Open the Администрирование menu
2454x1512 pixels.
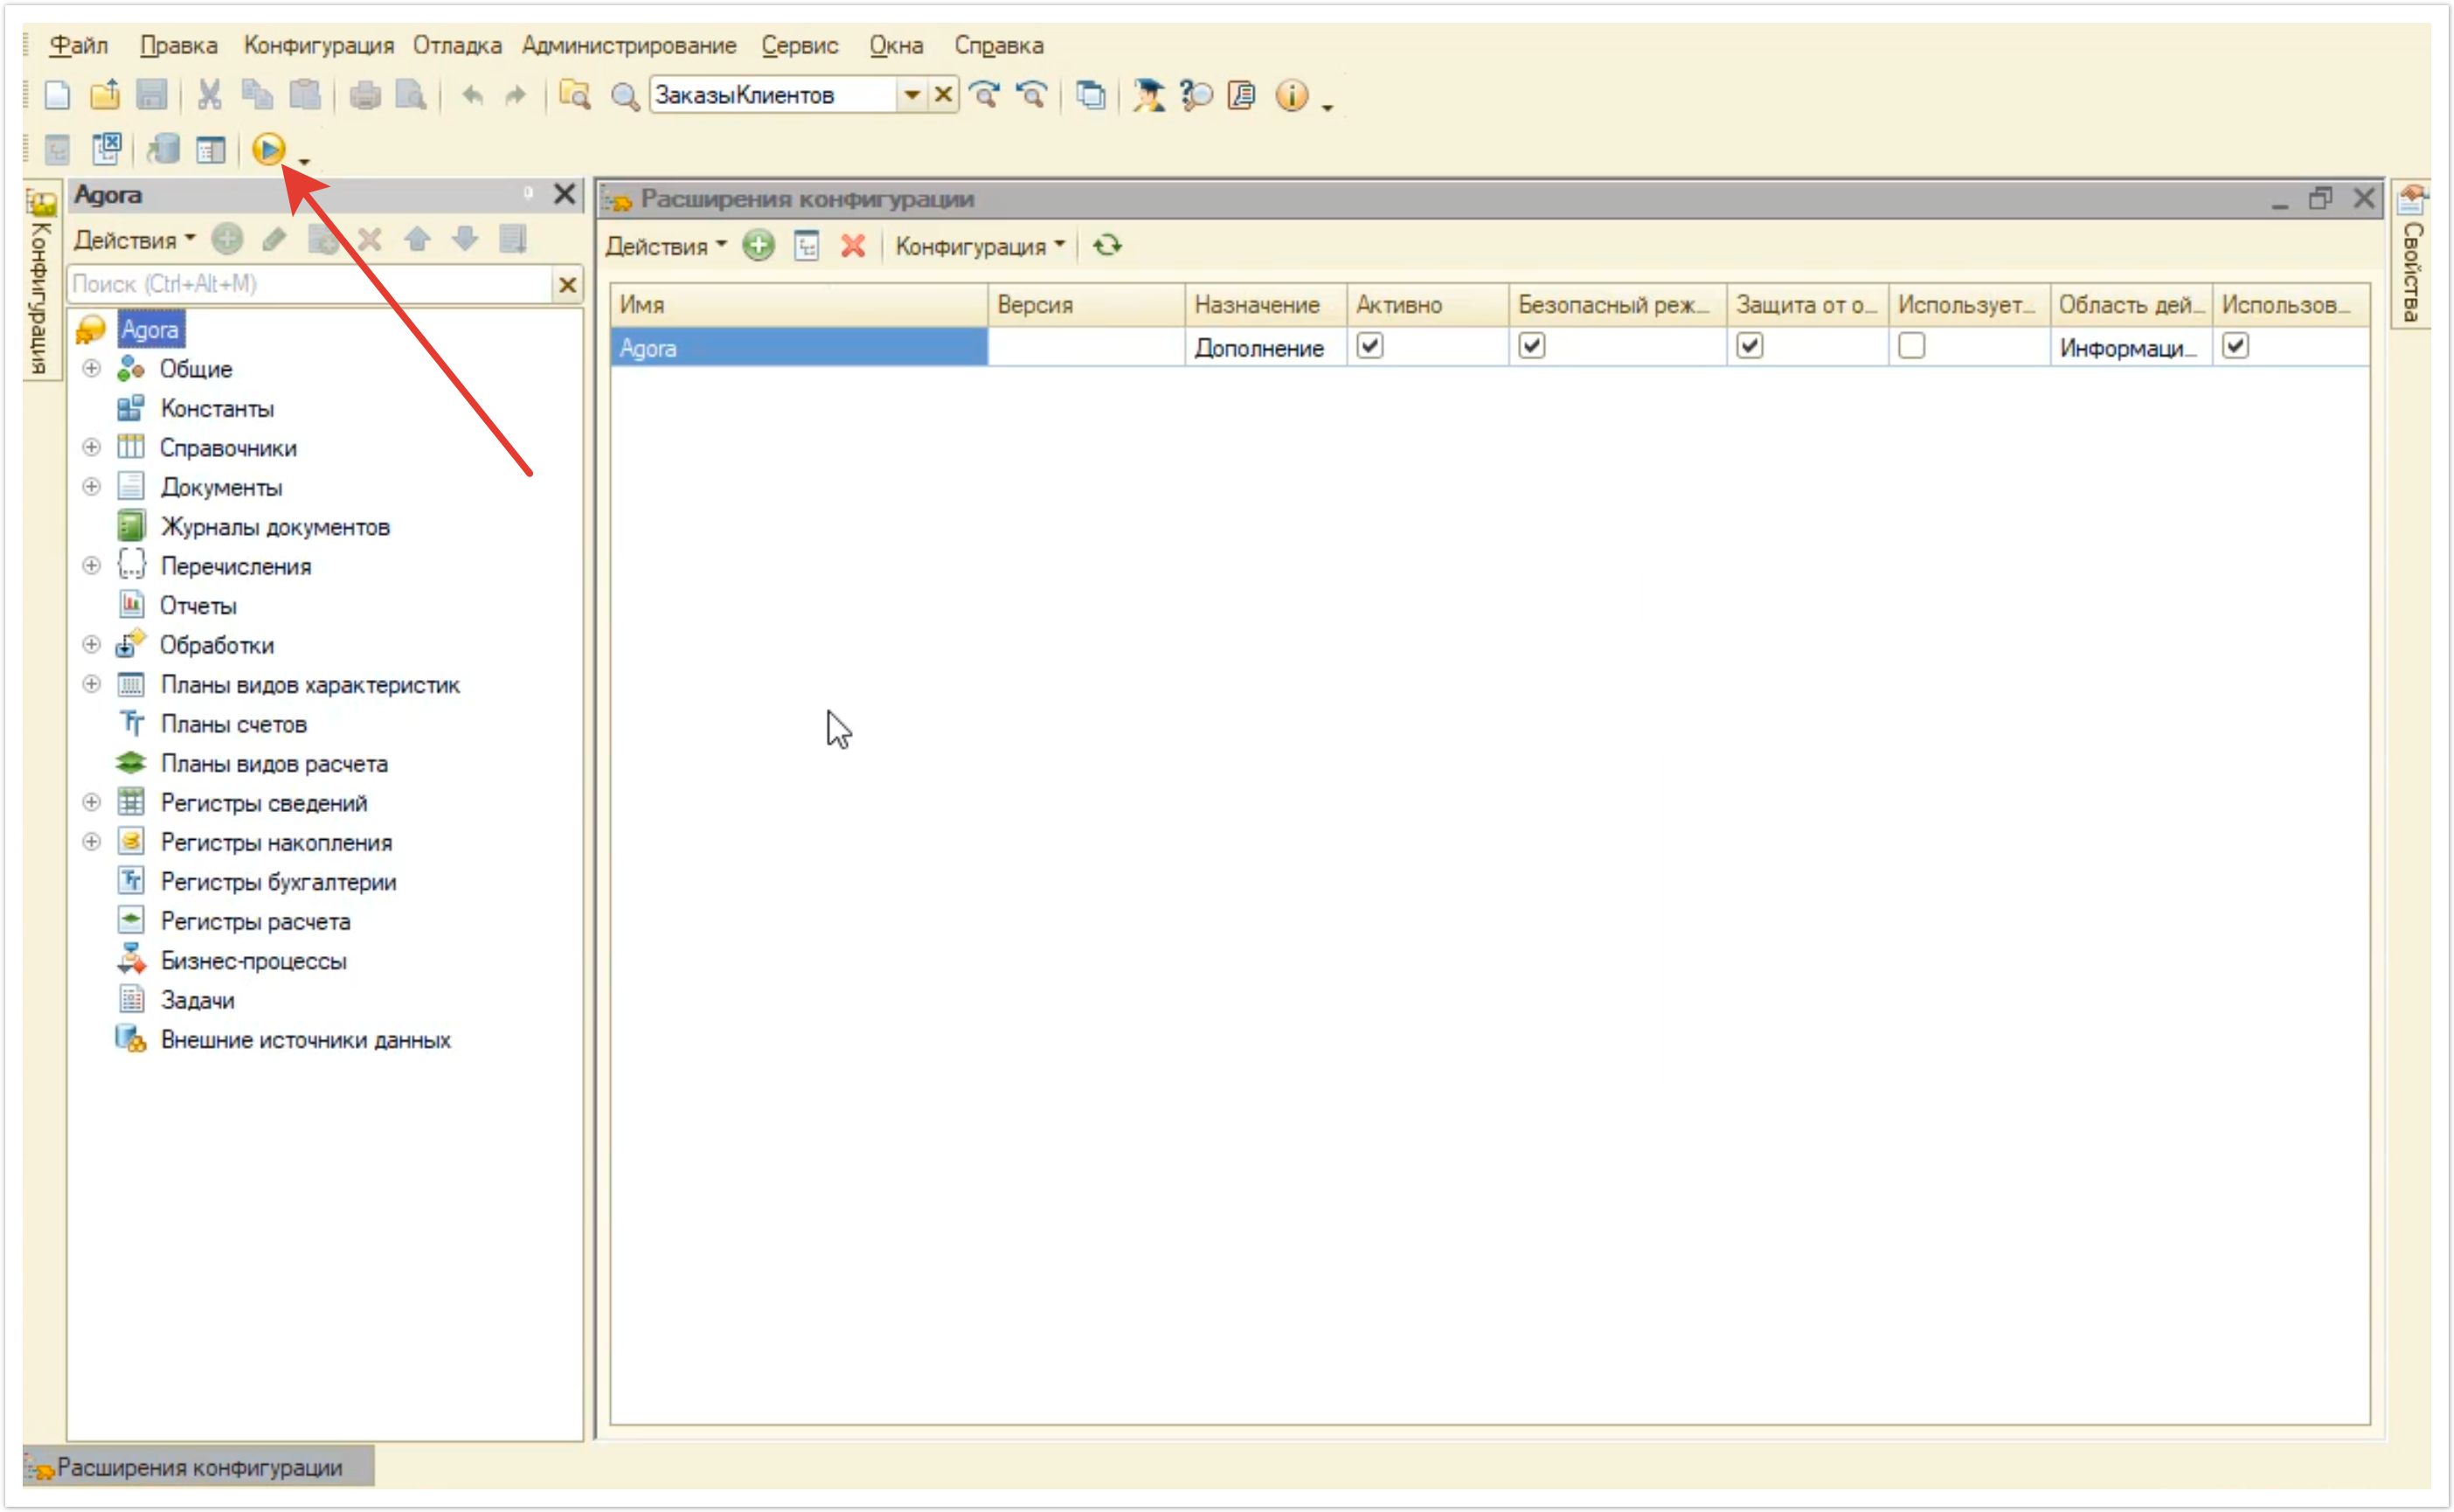(629, 45)
